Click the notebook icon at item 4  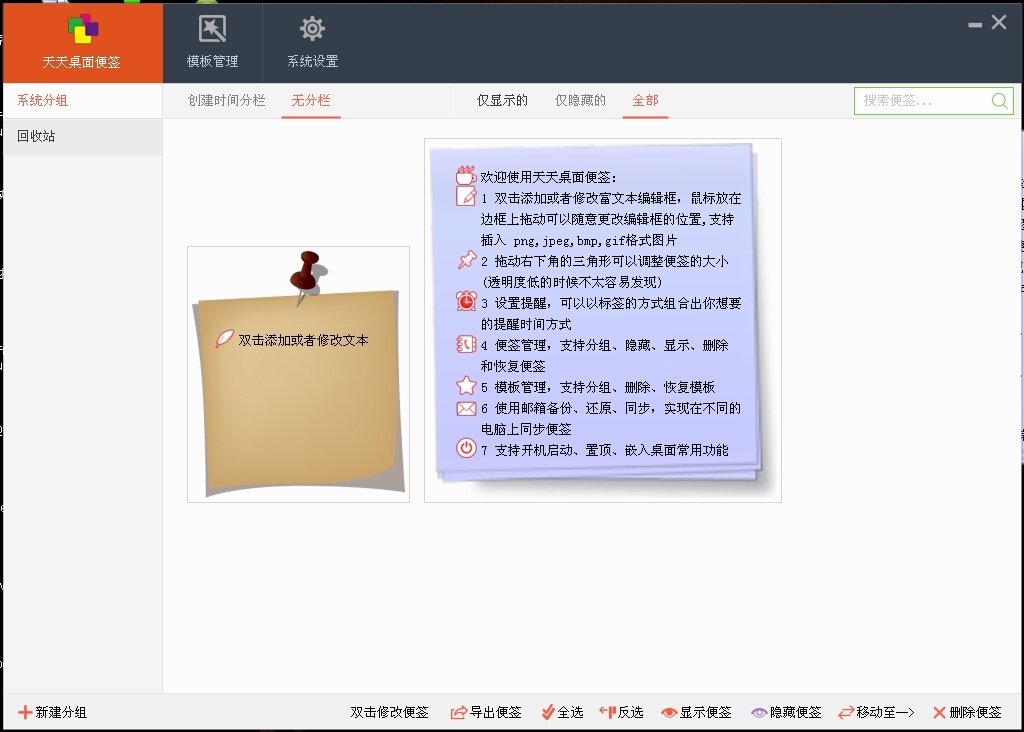(466, 343)
